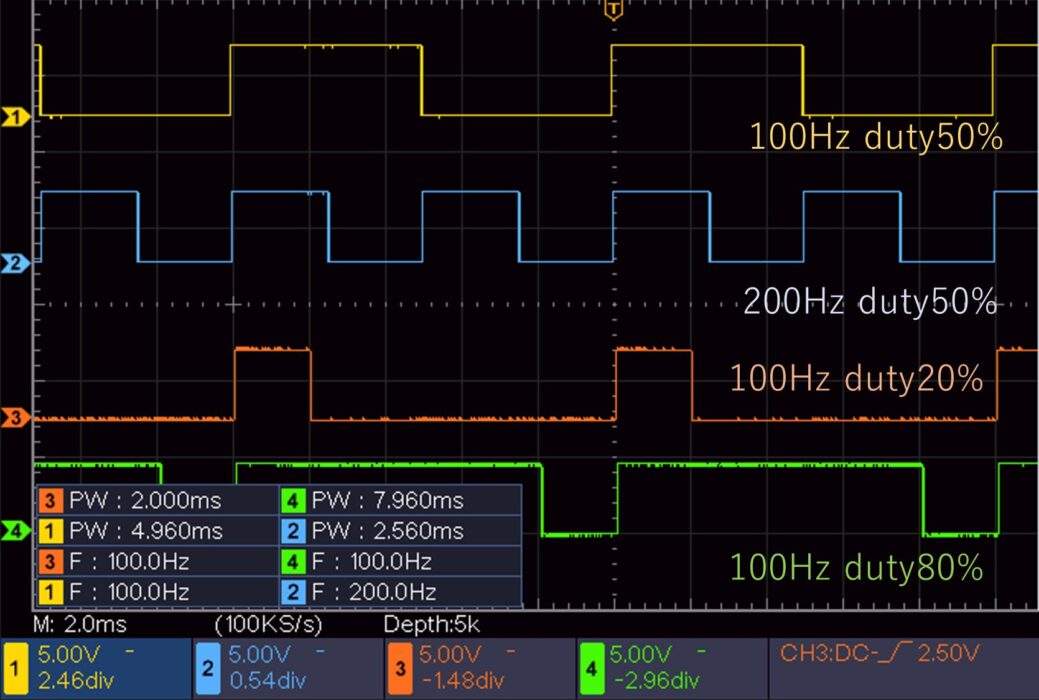Click channel 3 -1.48div offset value
The height and width of the screenshot is (700, 1039).
[x=462, y=681]
